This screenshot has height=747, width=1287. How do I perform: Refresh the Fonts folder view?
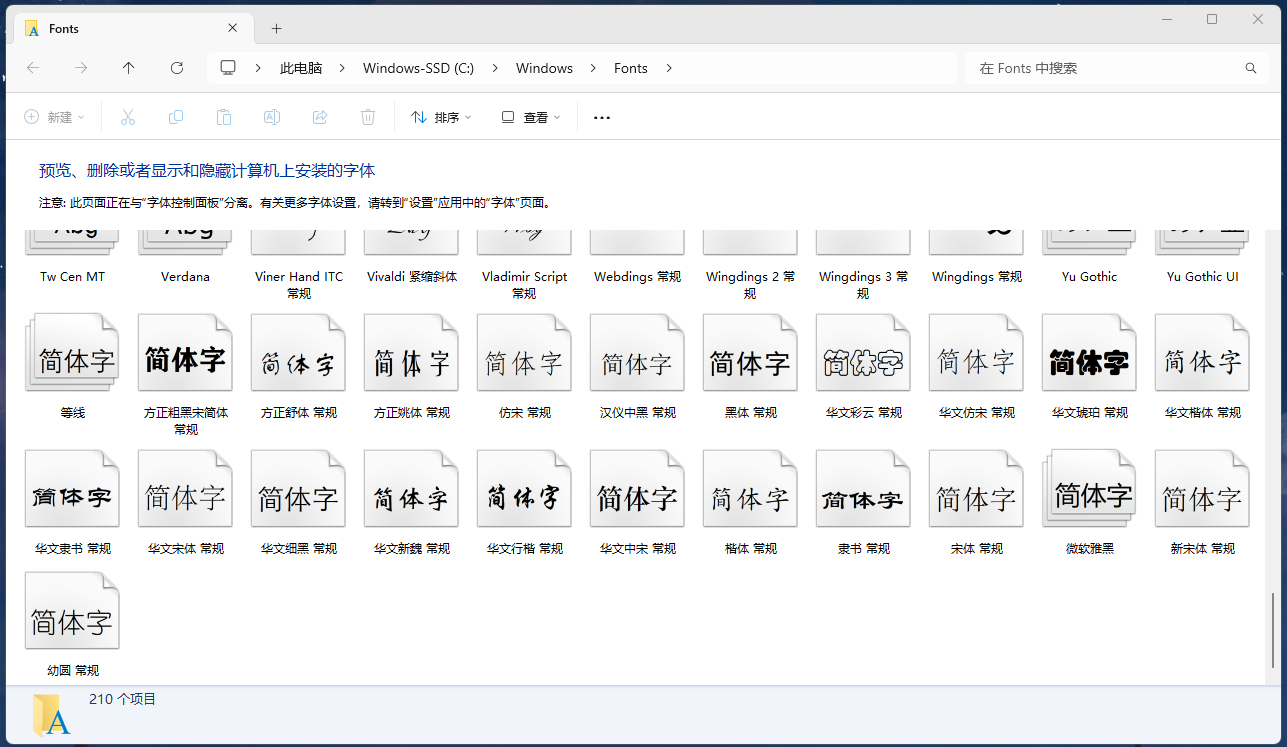(x=177, y=68)
